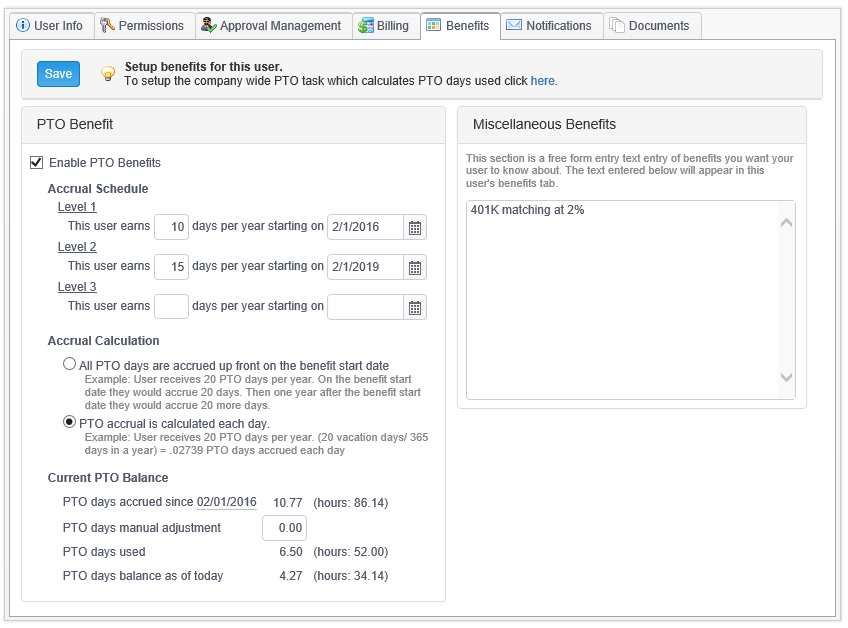
Task: Click the 'Accrual Calculation' heading
Action: point(103,341)
